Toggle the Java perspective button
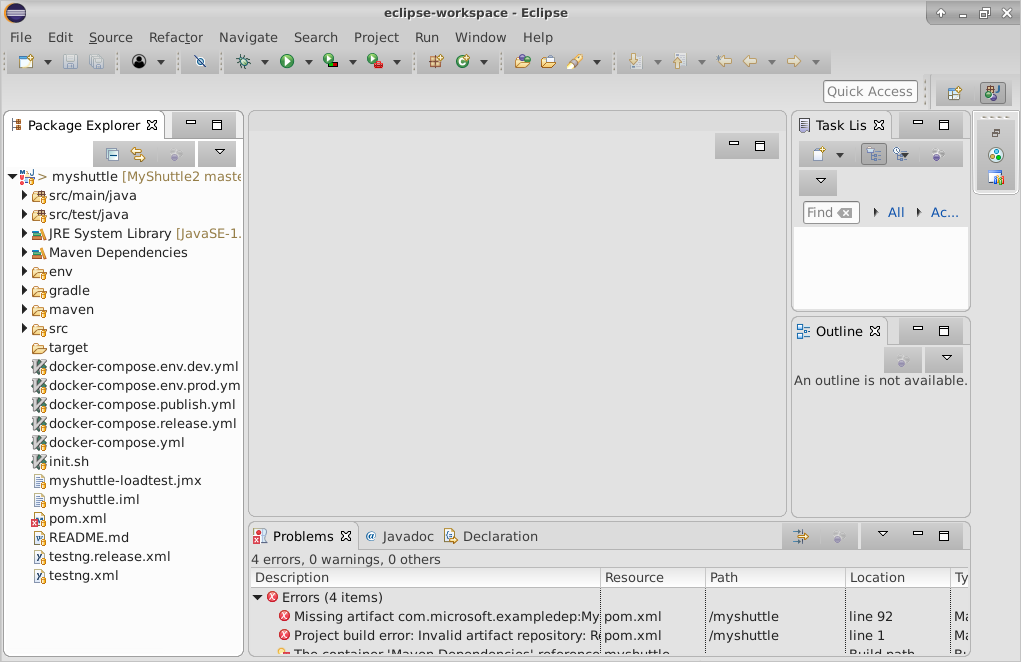 [992, 93]
